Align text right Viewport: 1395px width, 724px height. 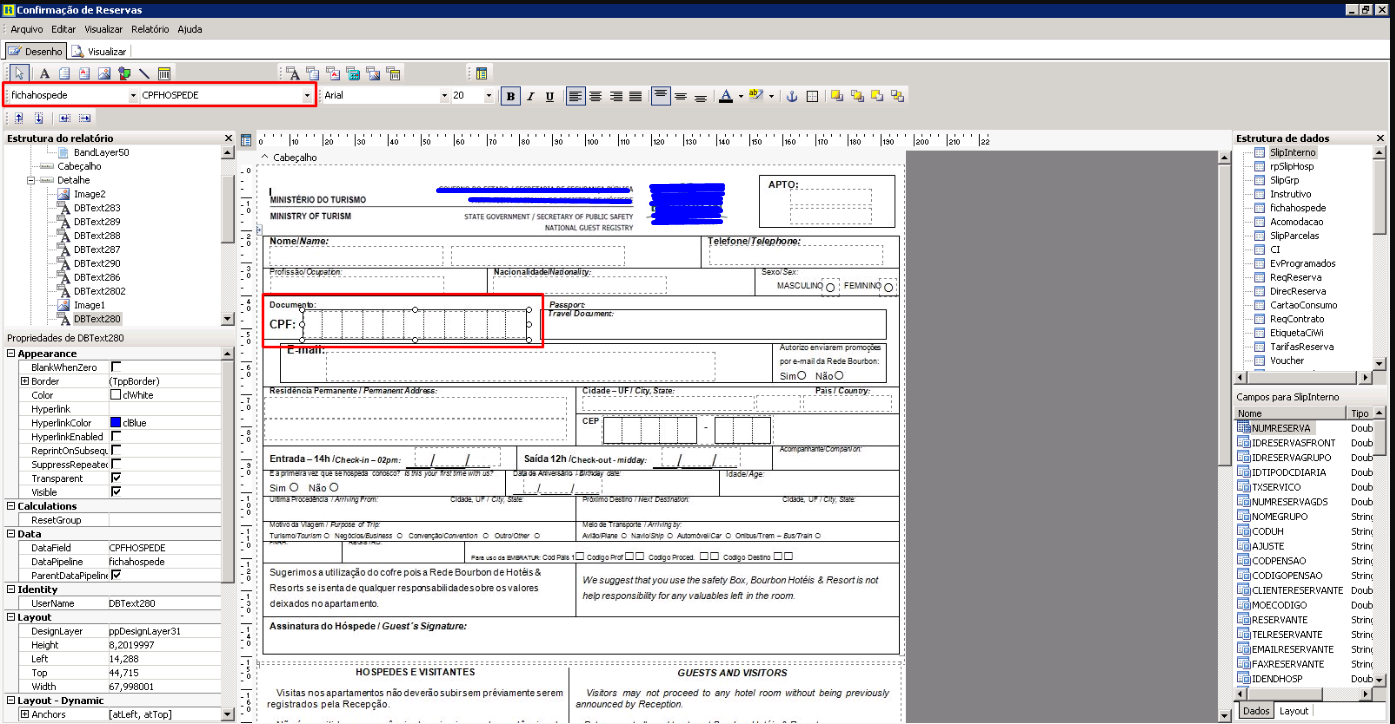tap(615, 96)
